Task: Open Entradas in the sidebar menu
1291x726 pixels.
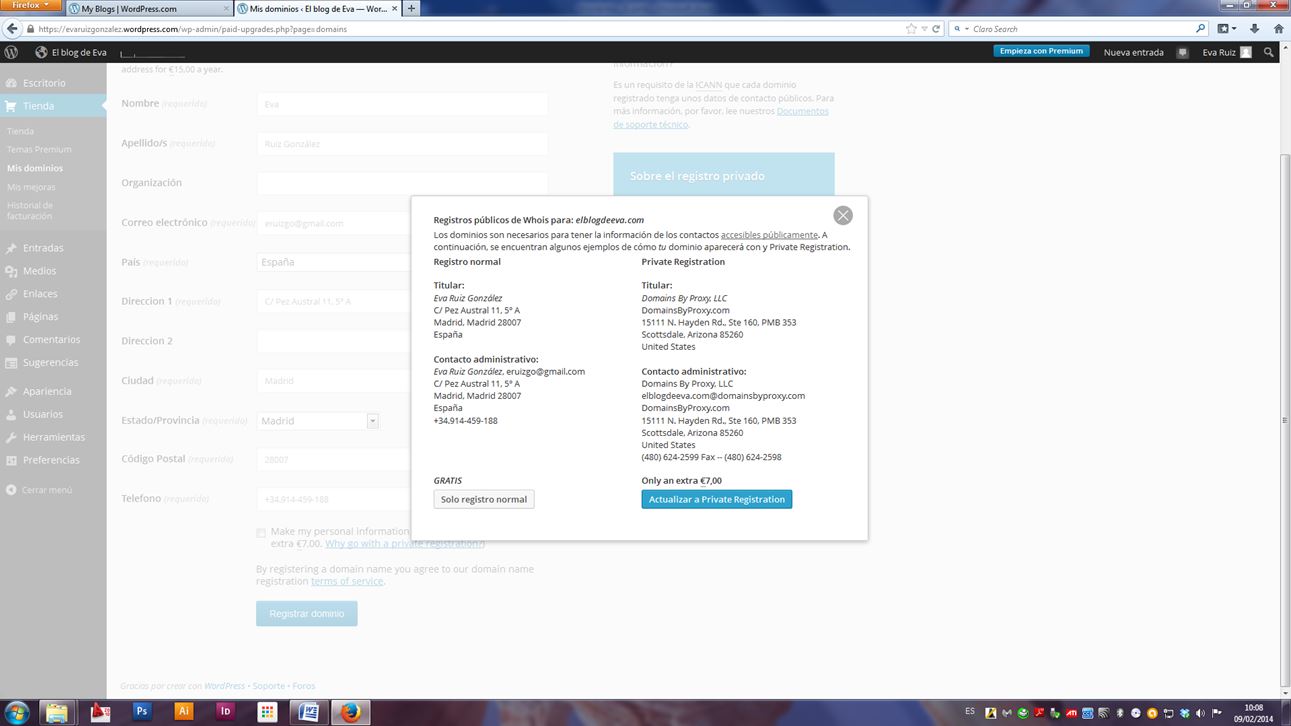Action: [43, 248]
